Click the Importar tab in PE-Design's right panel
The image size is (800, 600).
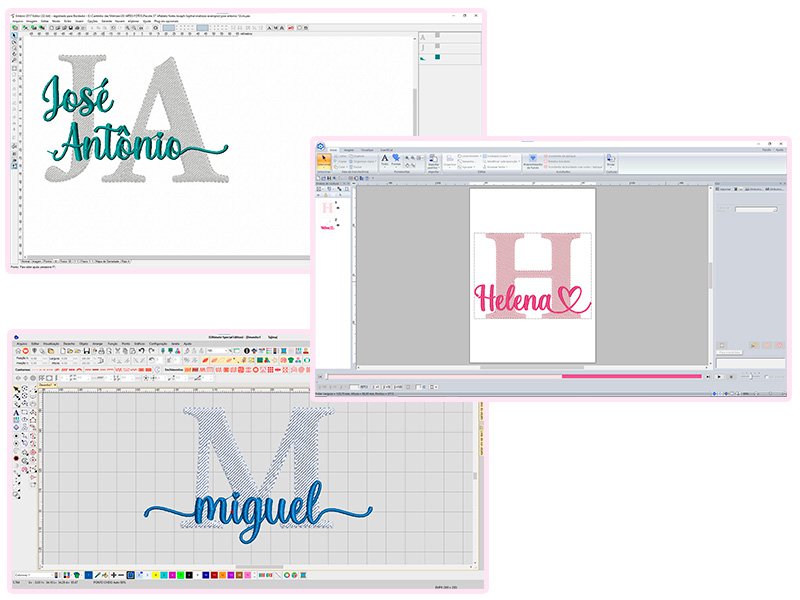click(726, 187)
